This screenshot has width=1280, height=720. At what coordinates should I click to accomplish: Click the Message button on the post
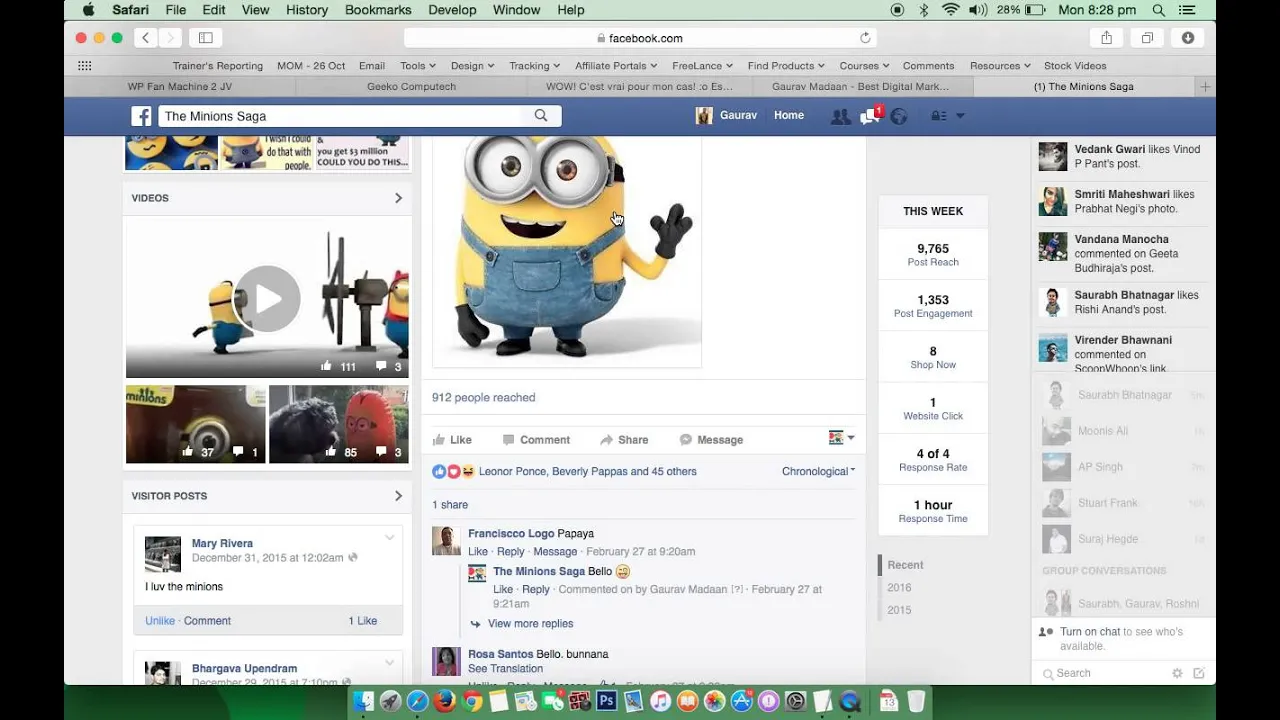711,440
